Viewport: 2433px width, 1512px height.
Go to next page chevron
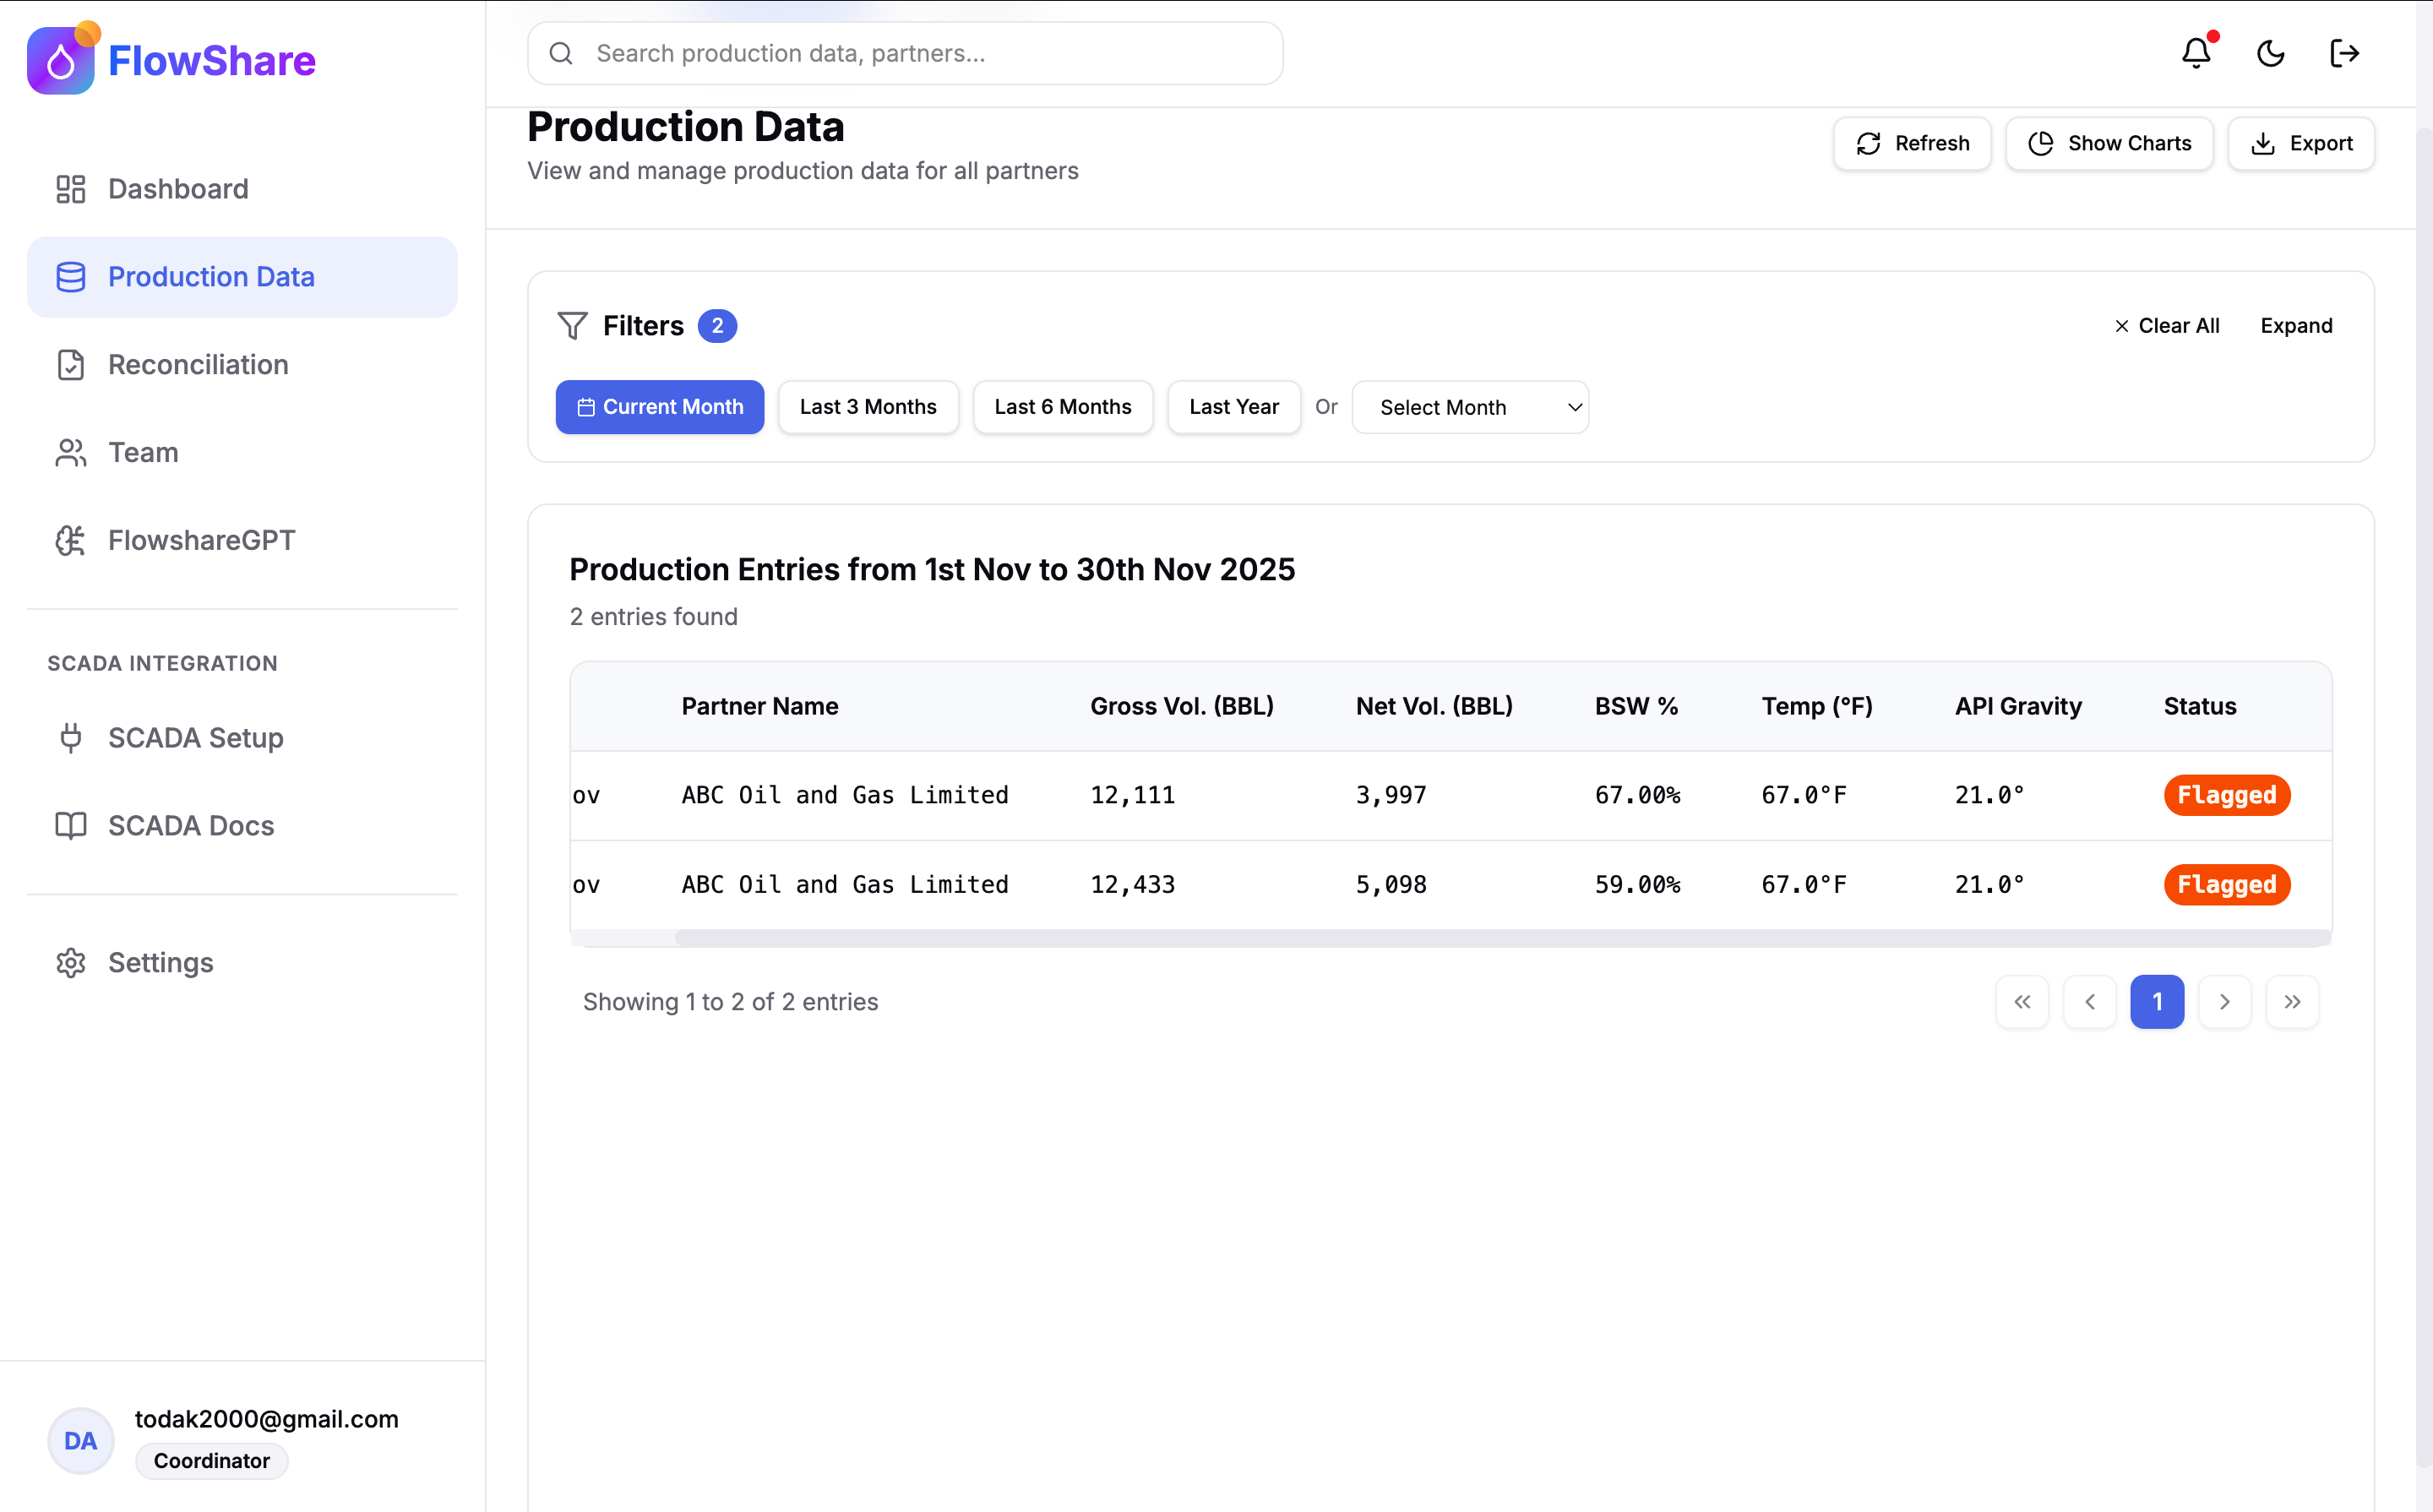(2225, 1002)
